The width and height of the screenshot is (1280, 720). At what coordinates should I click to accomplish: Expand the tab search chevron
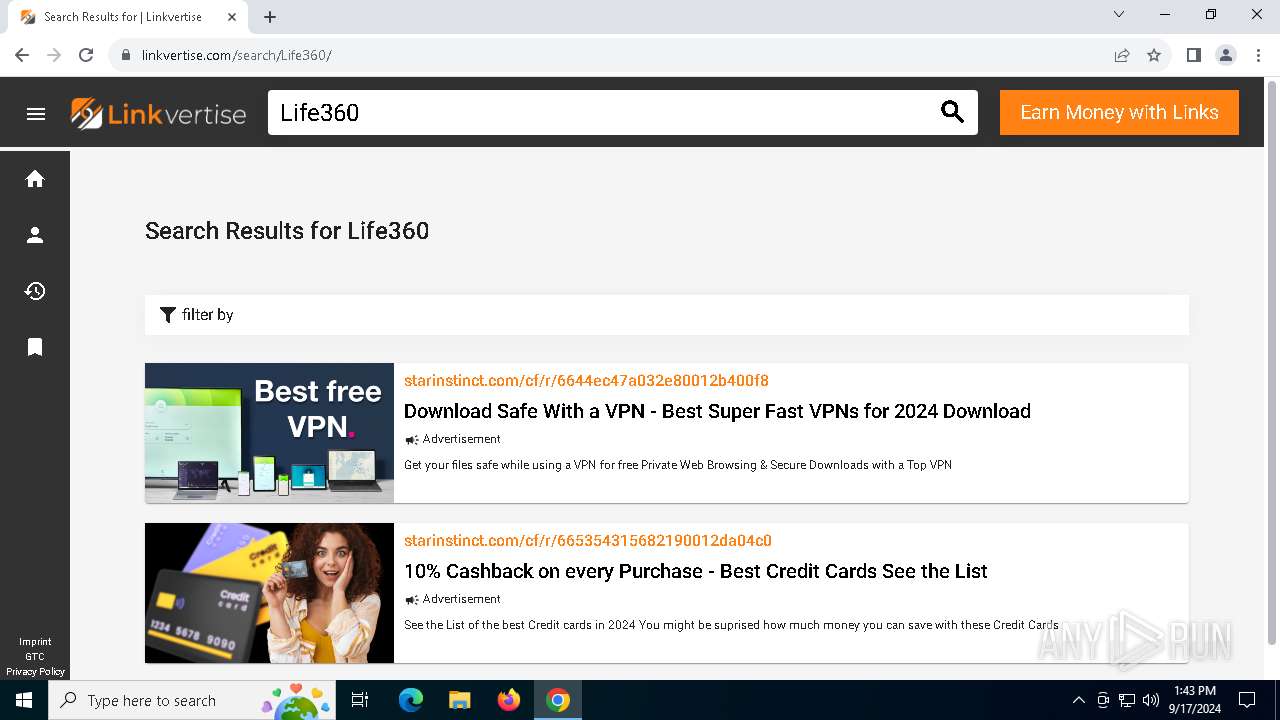click(x=1119, y=15)
